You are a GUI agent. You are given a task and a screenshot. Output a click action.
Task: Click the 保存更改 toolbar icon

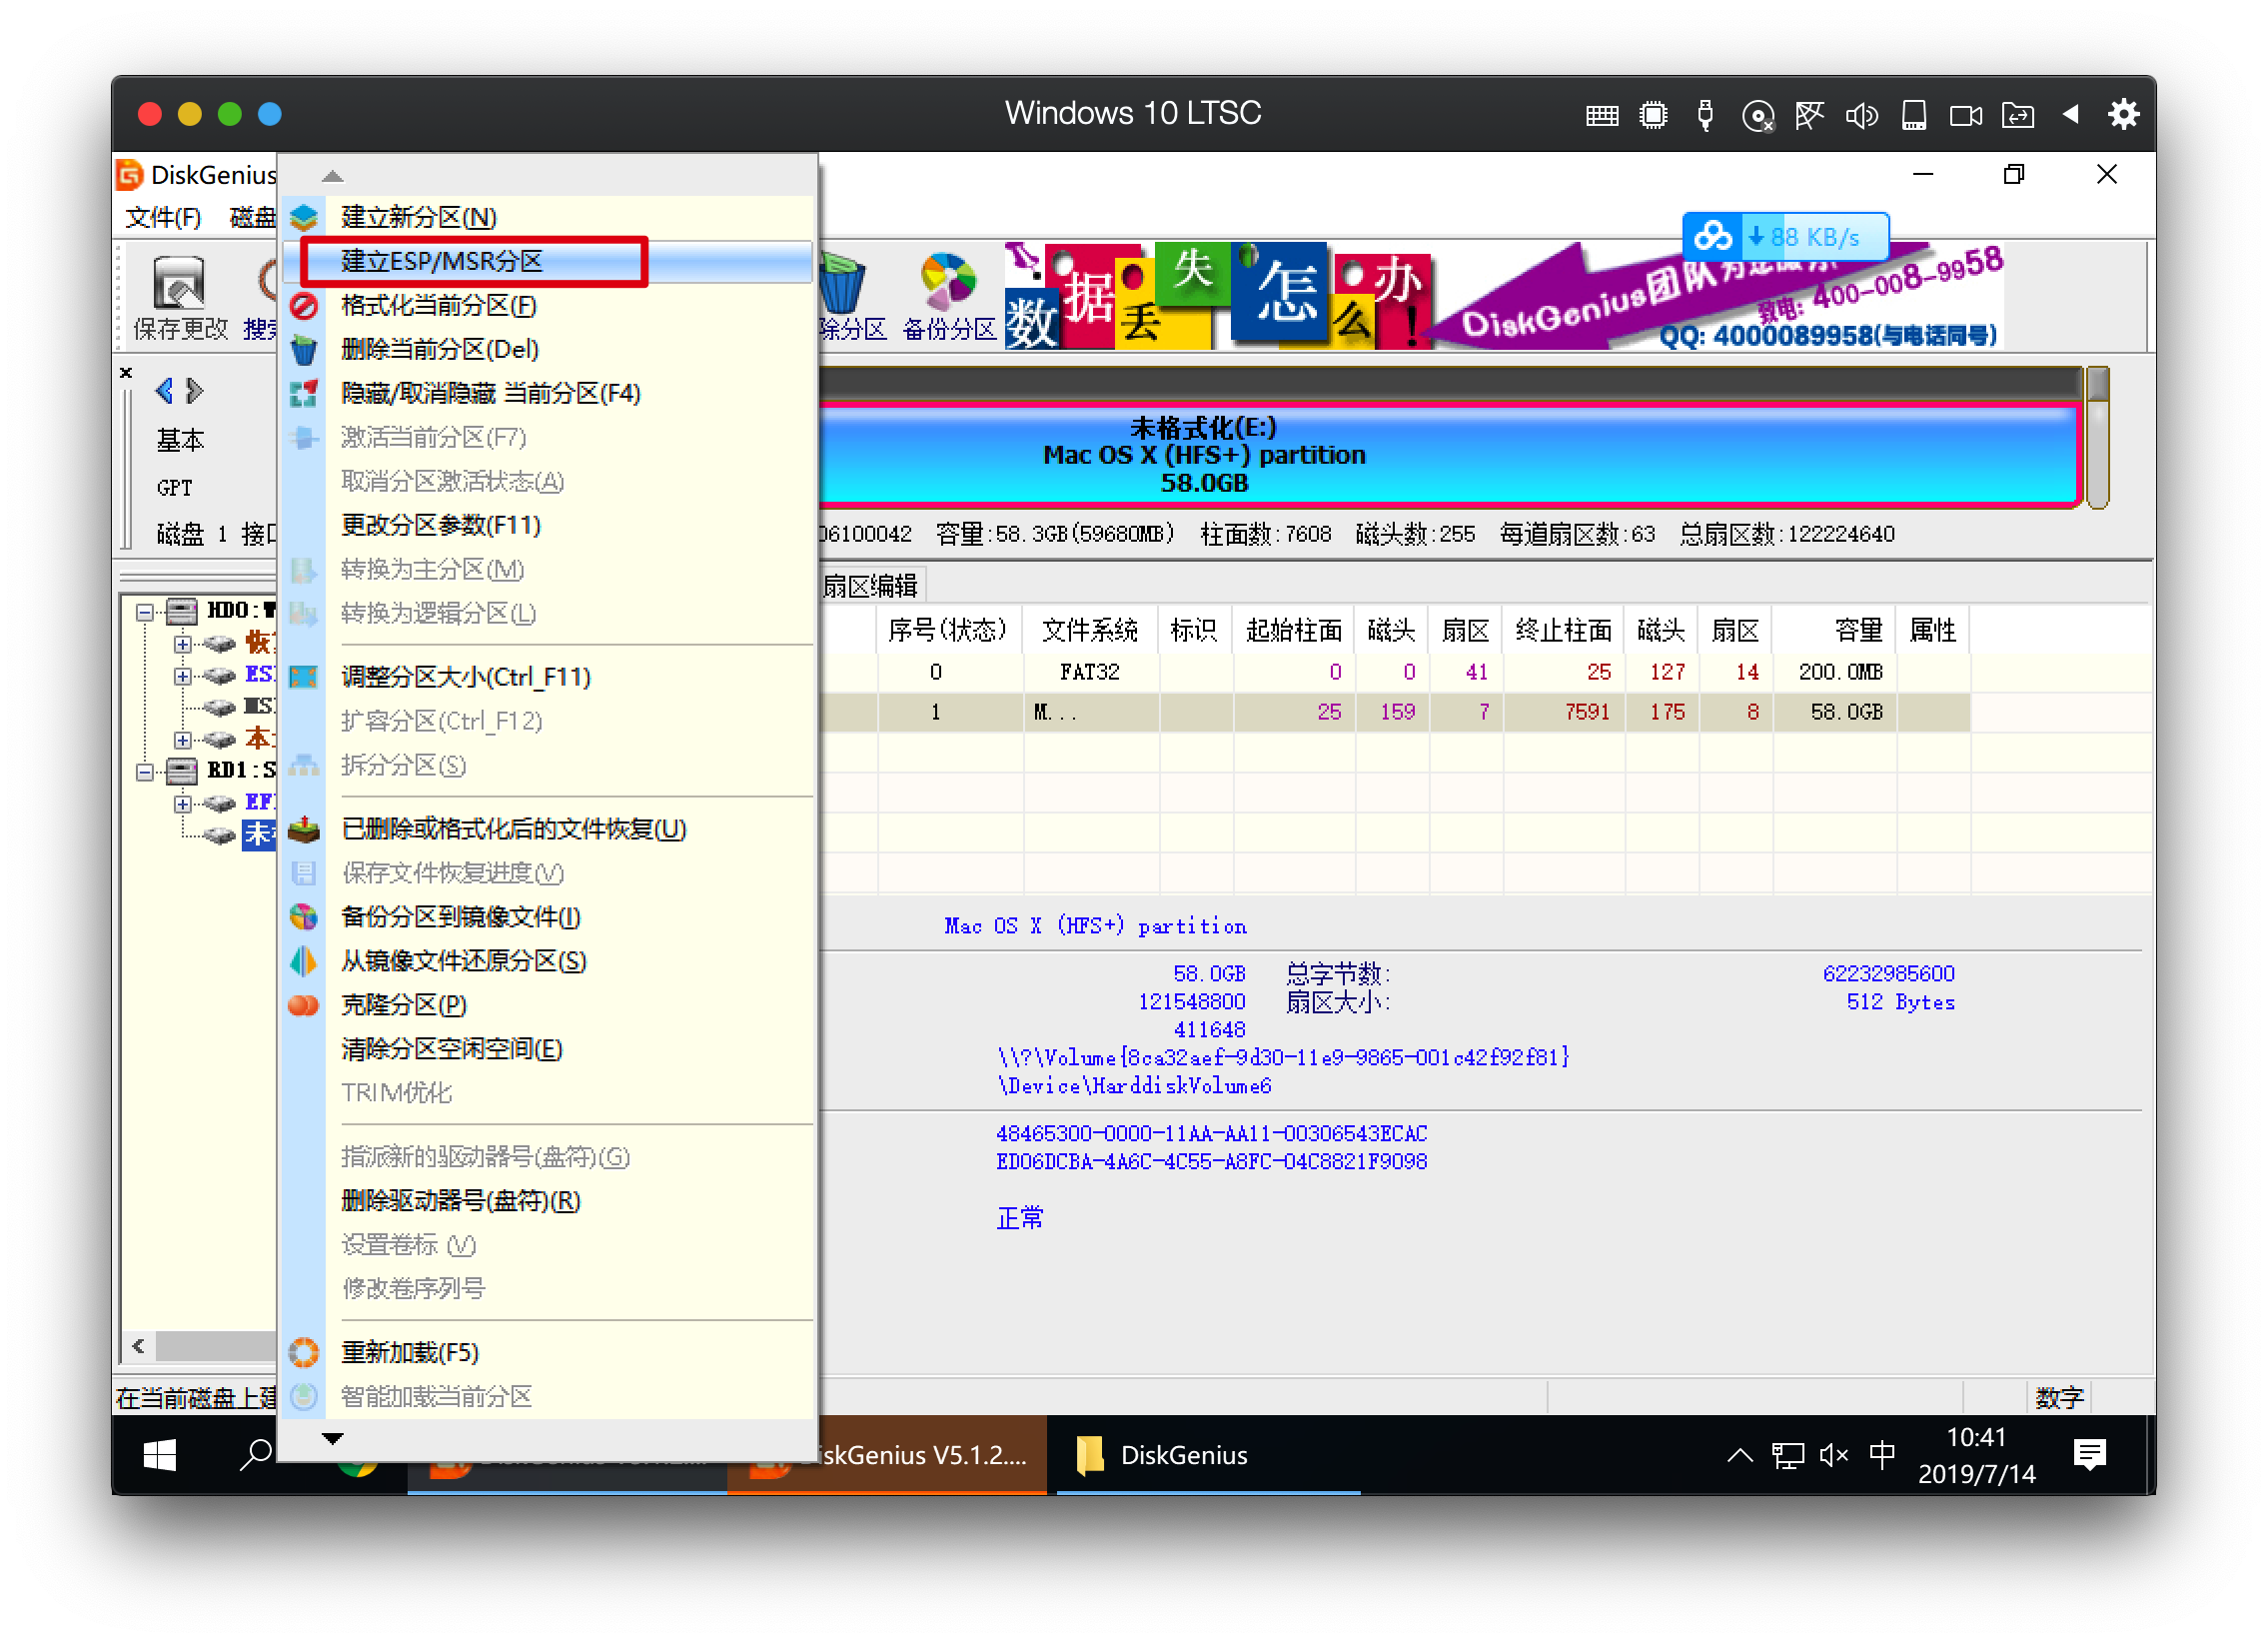[x=180, y=298]
